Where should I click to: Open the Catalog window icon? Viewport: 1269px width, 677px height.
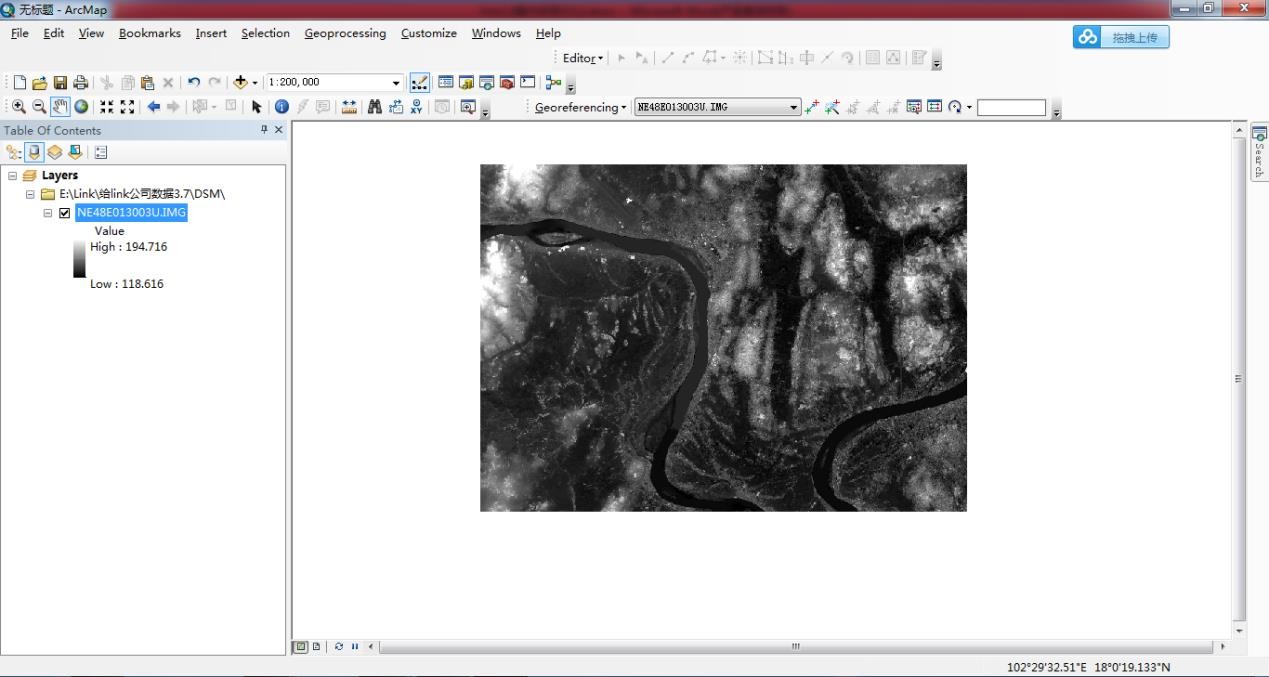466,83
